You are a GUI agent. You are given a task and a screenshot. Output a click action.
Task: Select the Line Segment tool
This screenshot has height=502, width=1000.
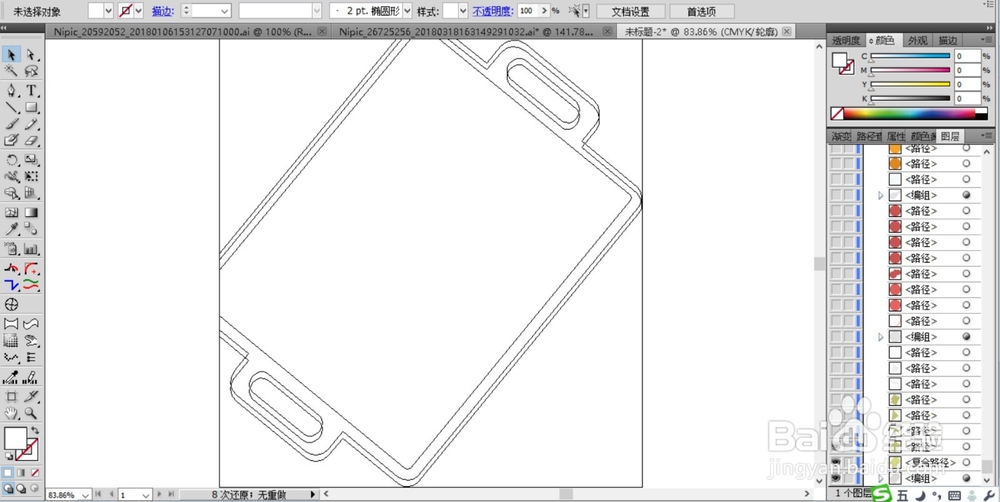point(11,107)
